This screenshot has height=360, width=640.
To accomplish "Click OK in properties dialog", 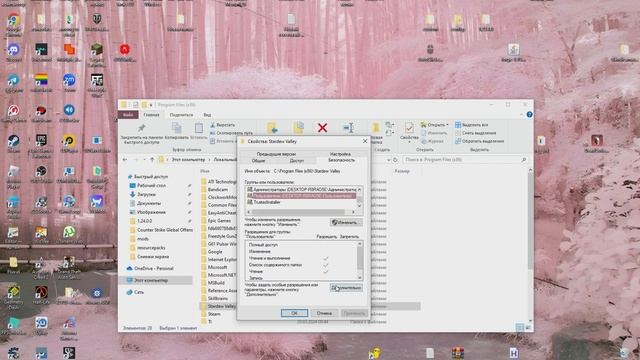I will [294, 313].
